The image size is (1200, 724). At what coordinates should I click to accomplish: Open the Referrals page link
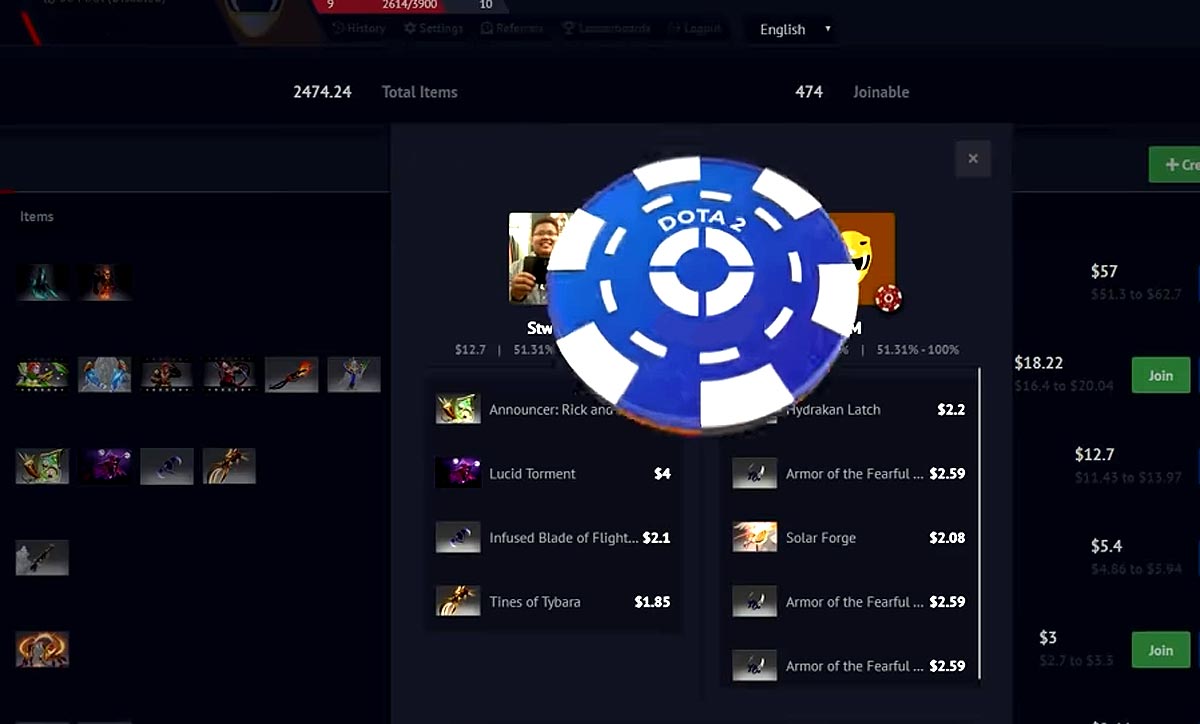coord(512,28)
